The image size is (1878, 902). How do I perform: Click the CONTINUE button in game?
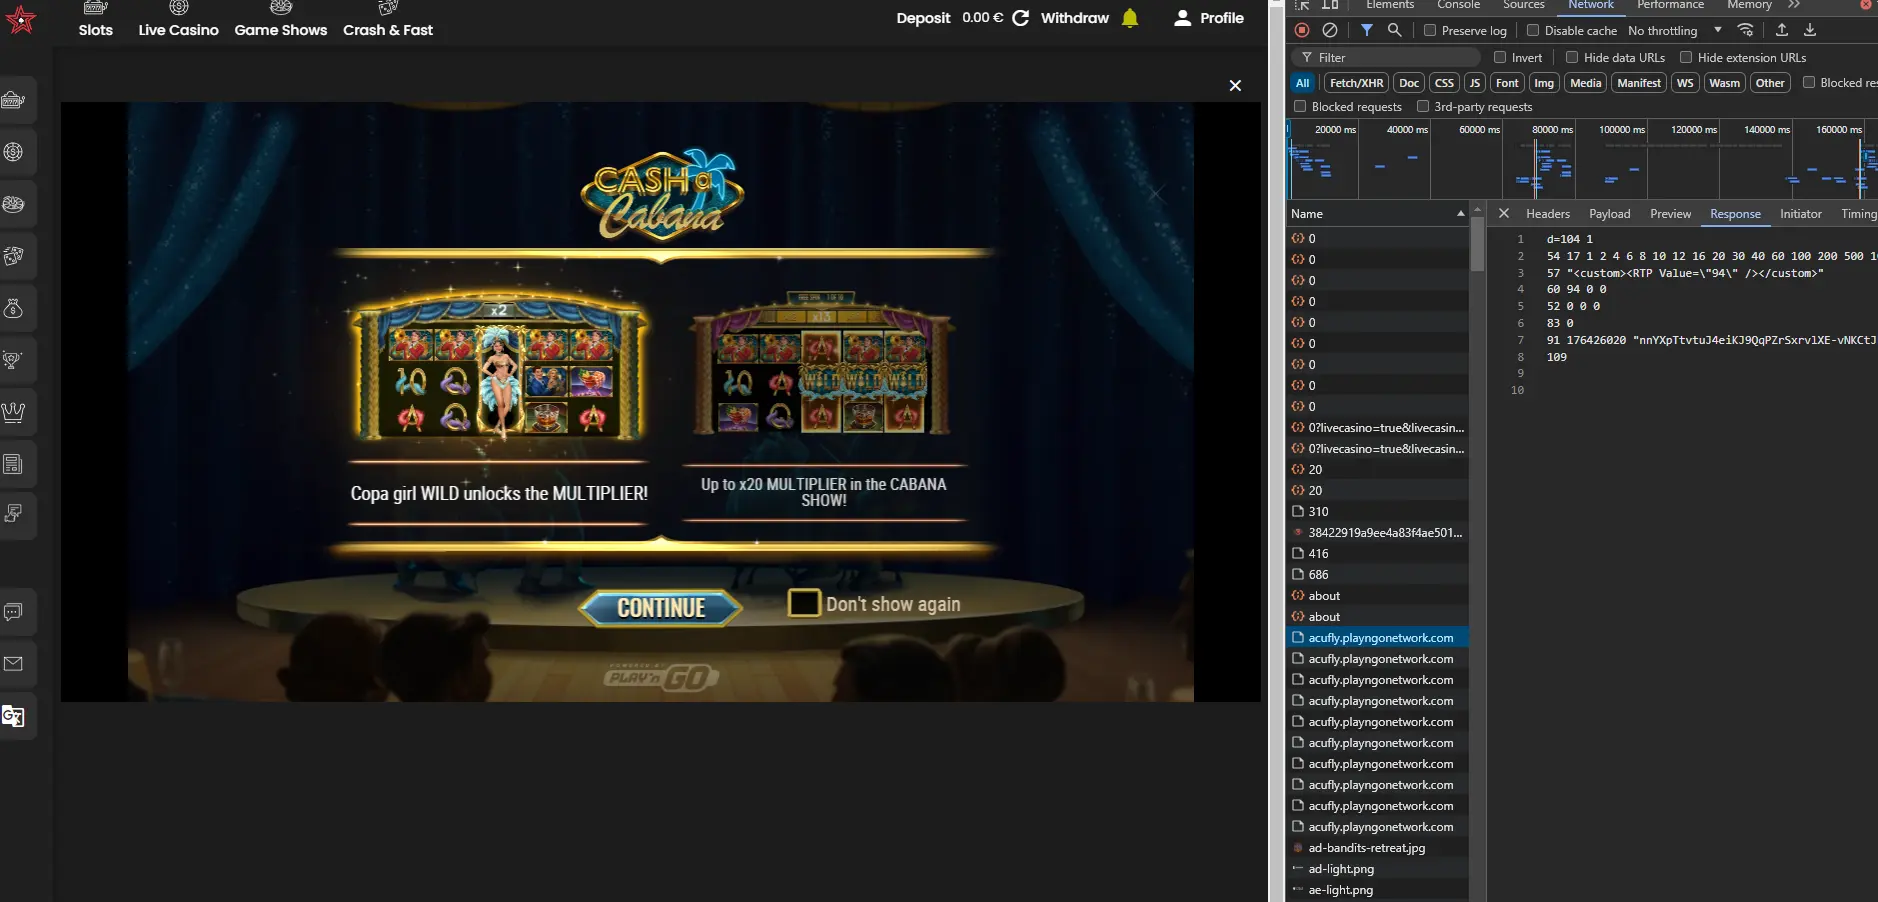coord(661,607)
